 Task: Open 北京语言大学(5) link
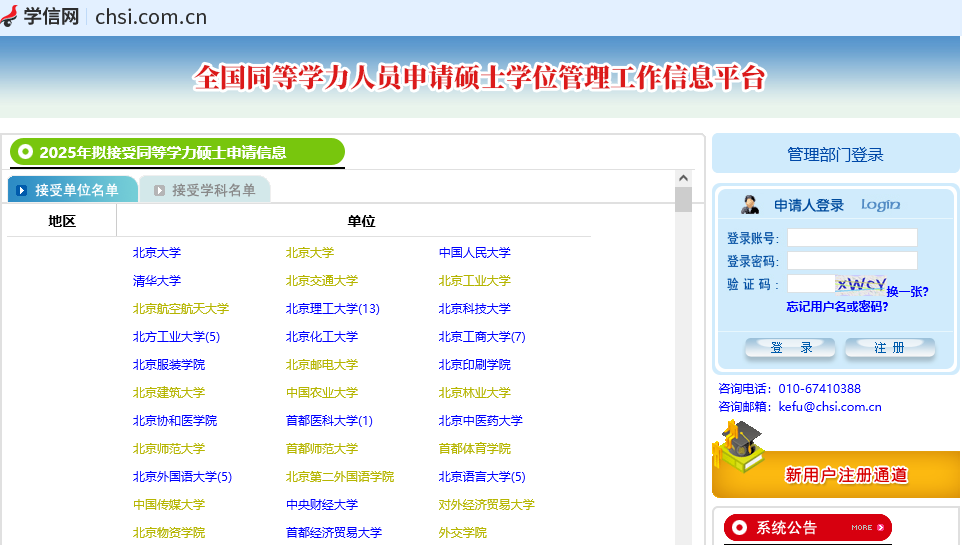click(x=482, y=477)
